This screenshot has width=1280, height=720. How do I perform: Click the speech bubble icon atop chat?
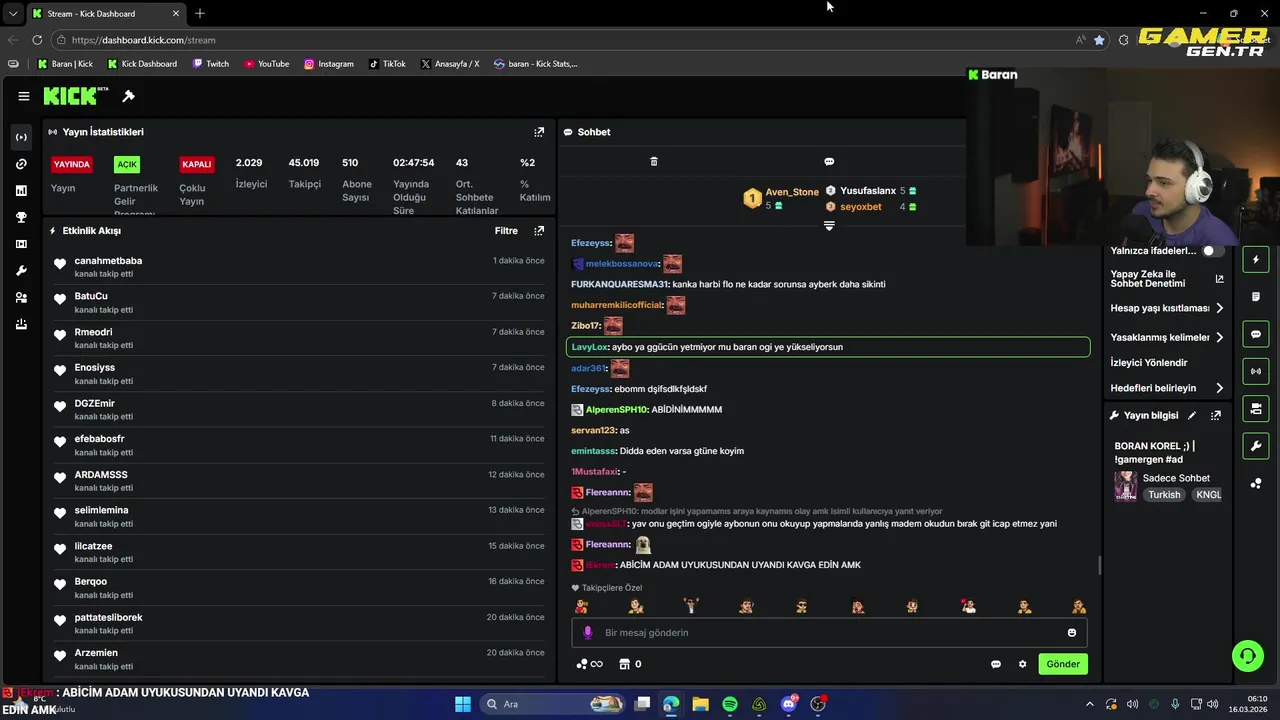pyautogui.click(x=829, y=161)
